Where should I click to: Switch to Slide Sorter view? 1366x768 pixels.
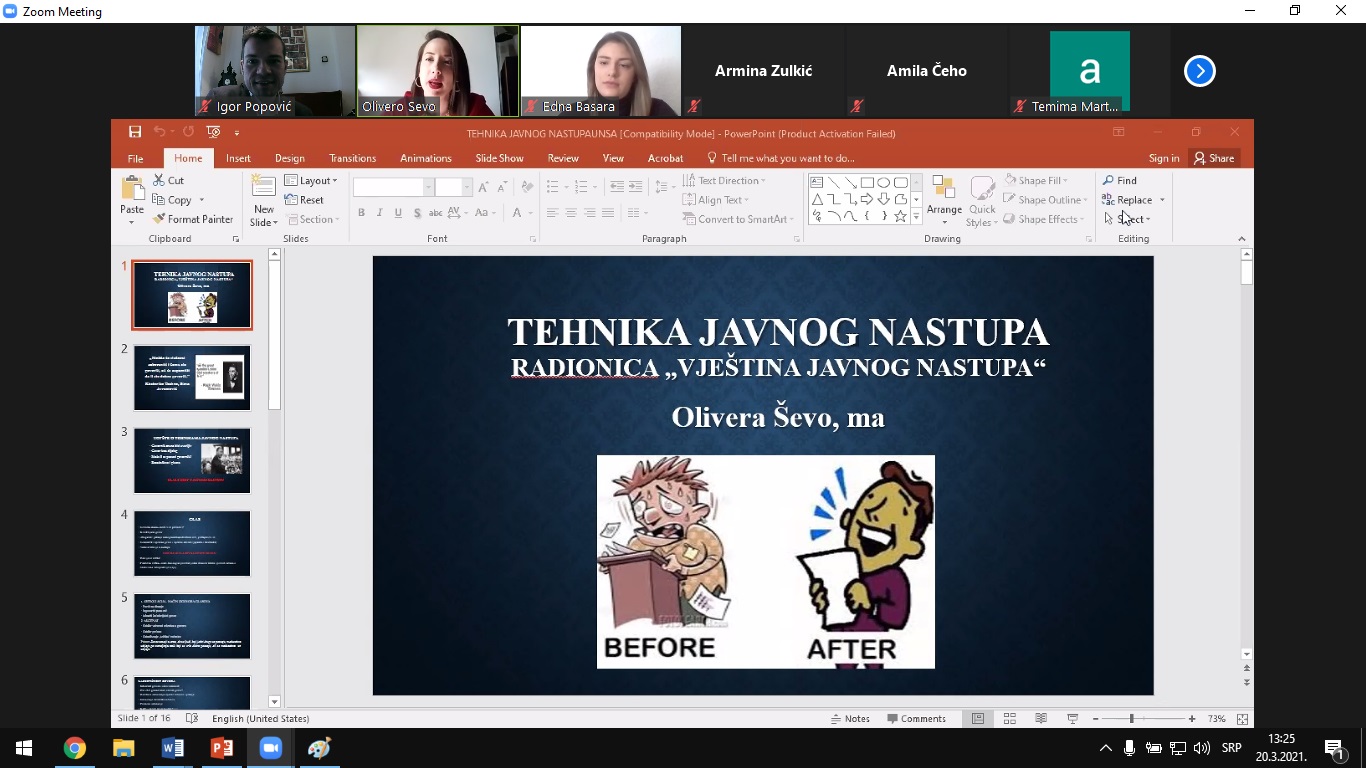(x=1010, y=719)
